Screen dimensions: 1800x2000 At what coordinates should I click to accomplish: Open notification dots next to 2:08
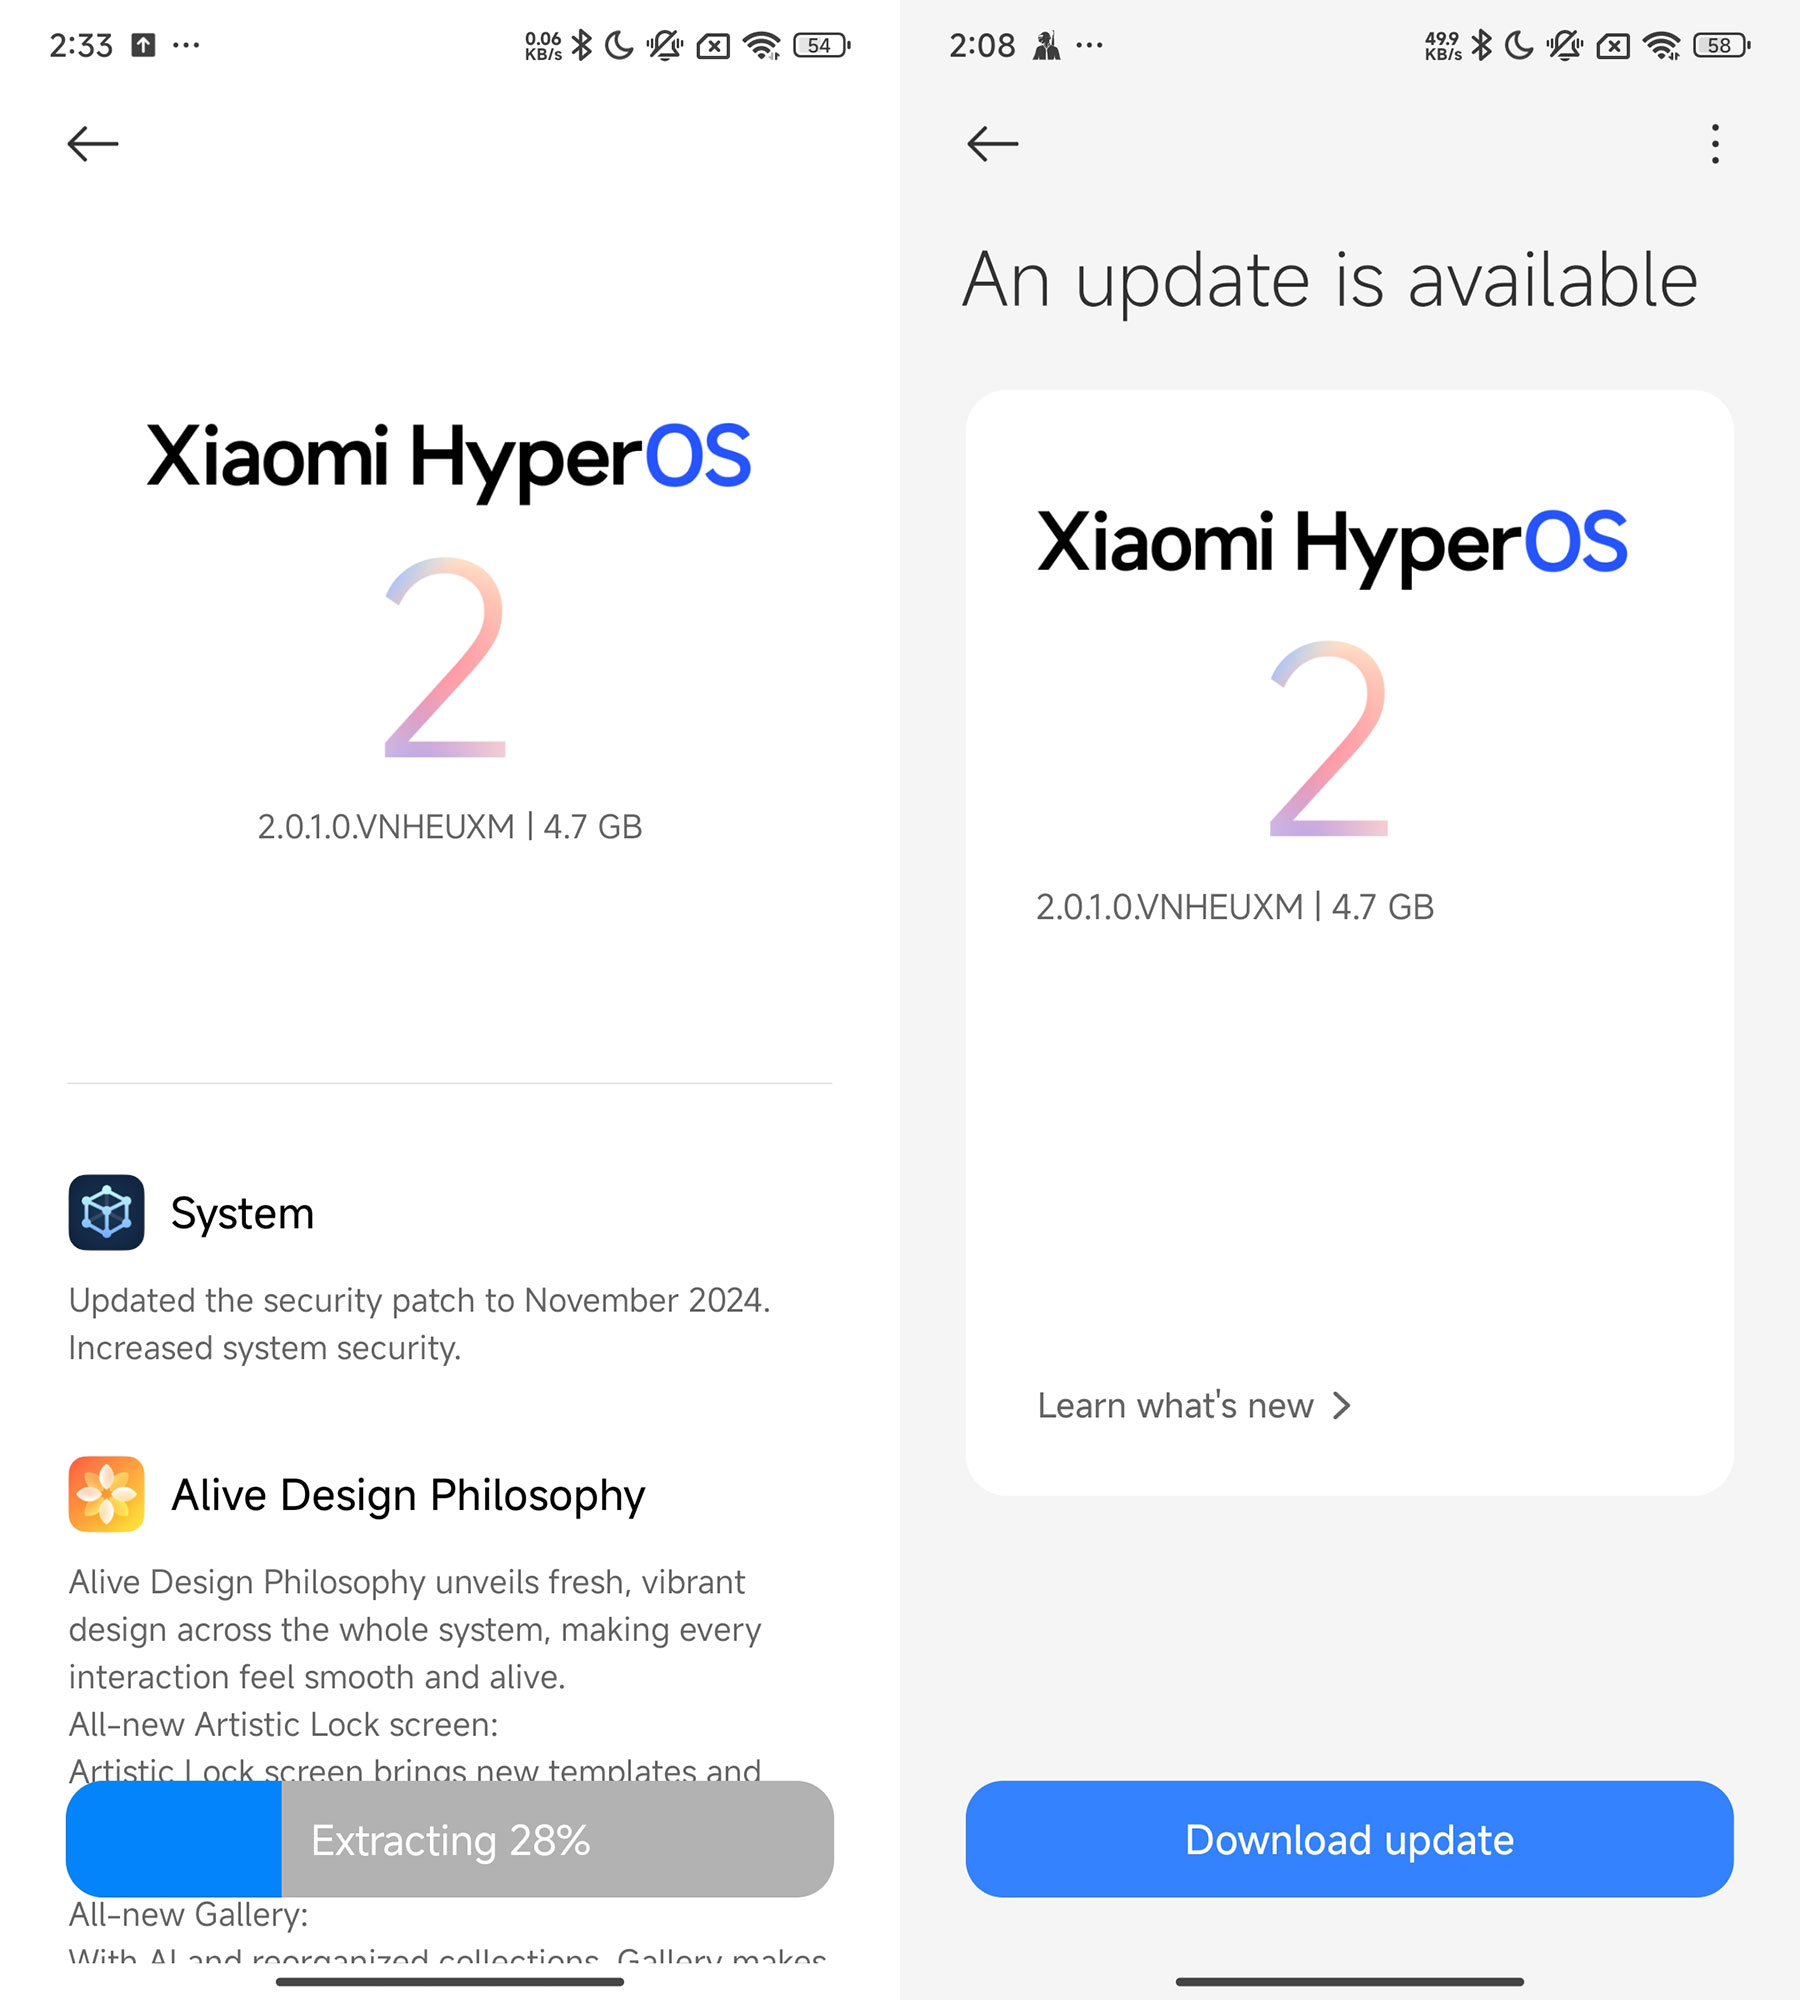point(1089,45)
